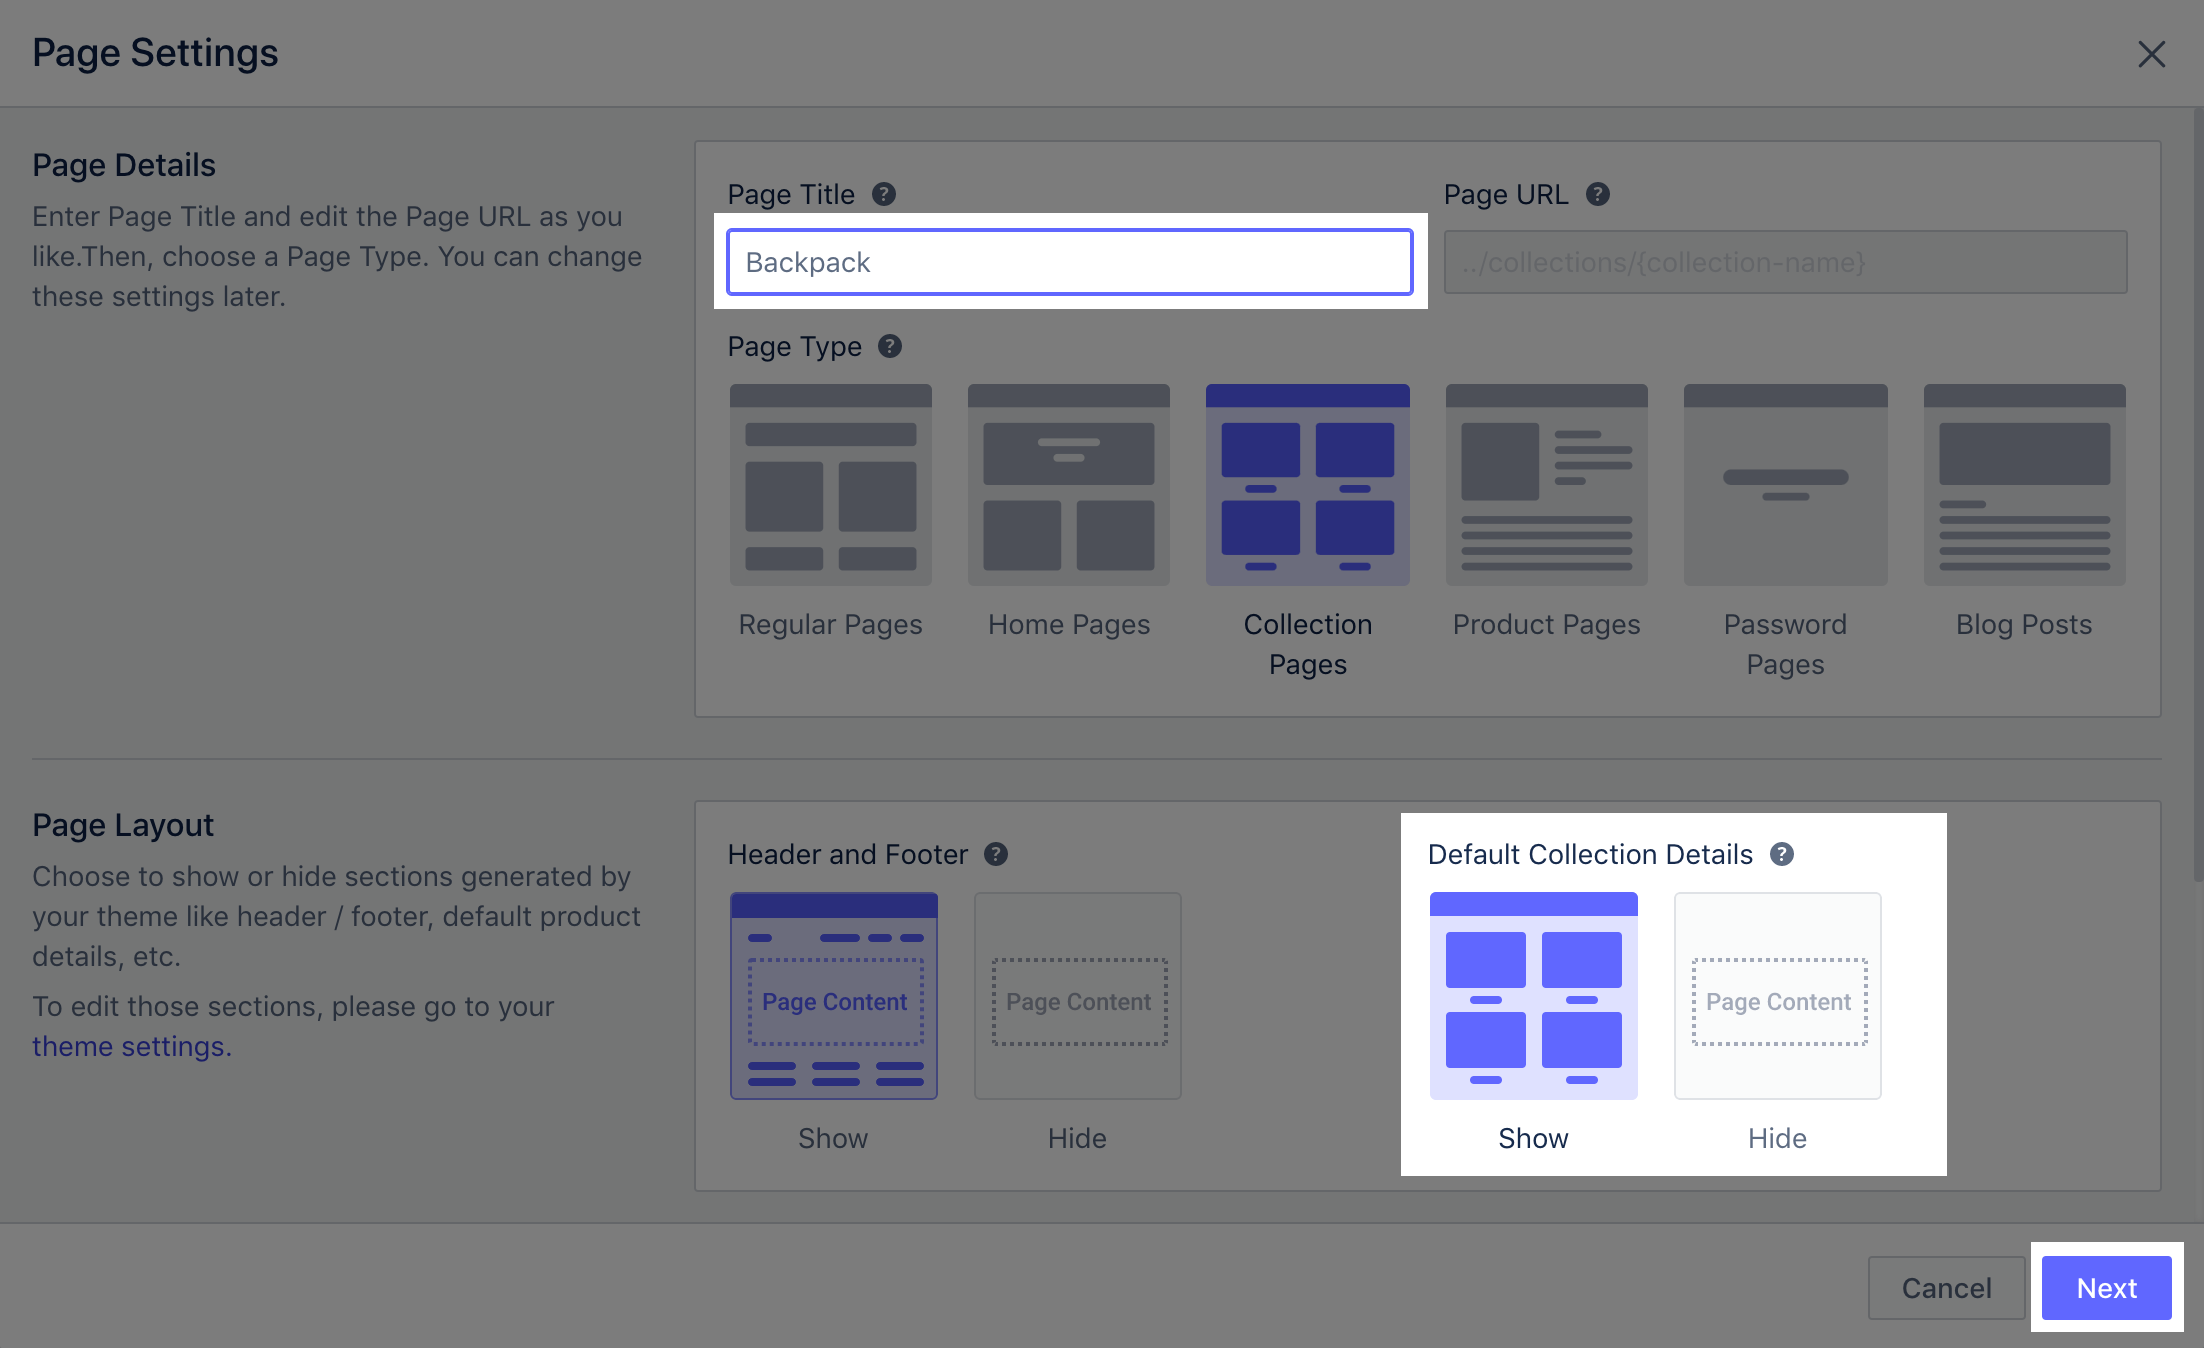
Task: Click the Page URL input field
Action: click(1786, 262)
